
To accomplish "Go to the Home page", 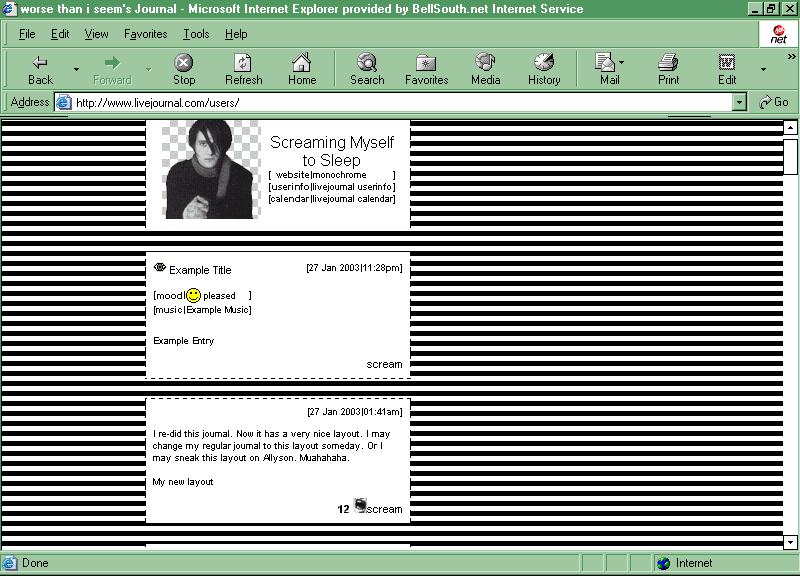I will tap(302, 70).
